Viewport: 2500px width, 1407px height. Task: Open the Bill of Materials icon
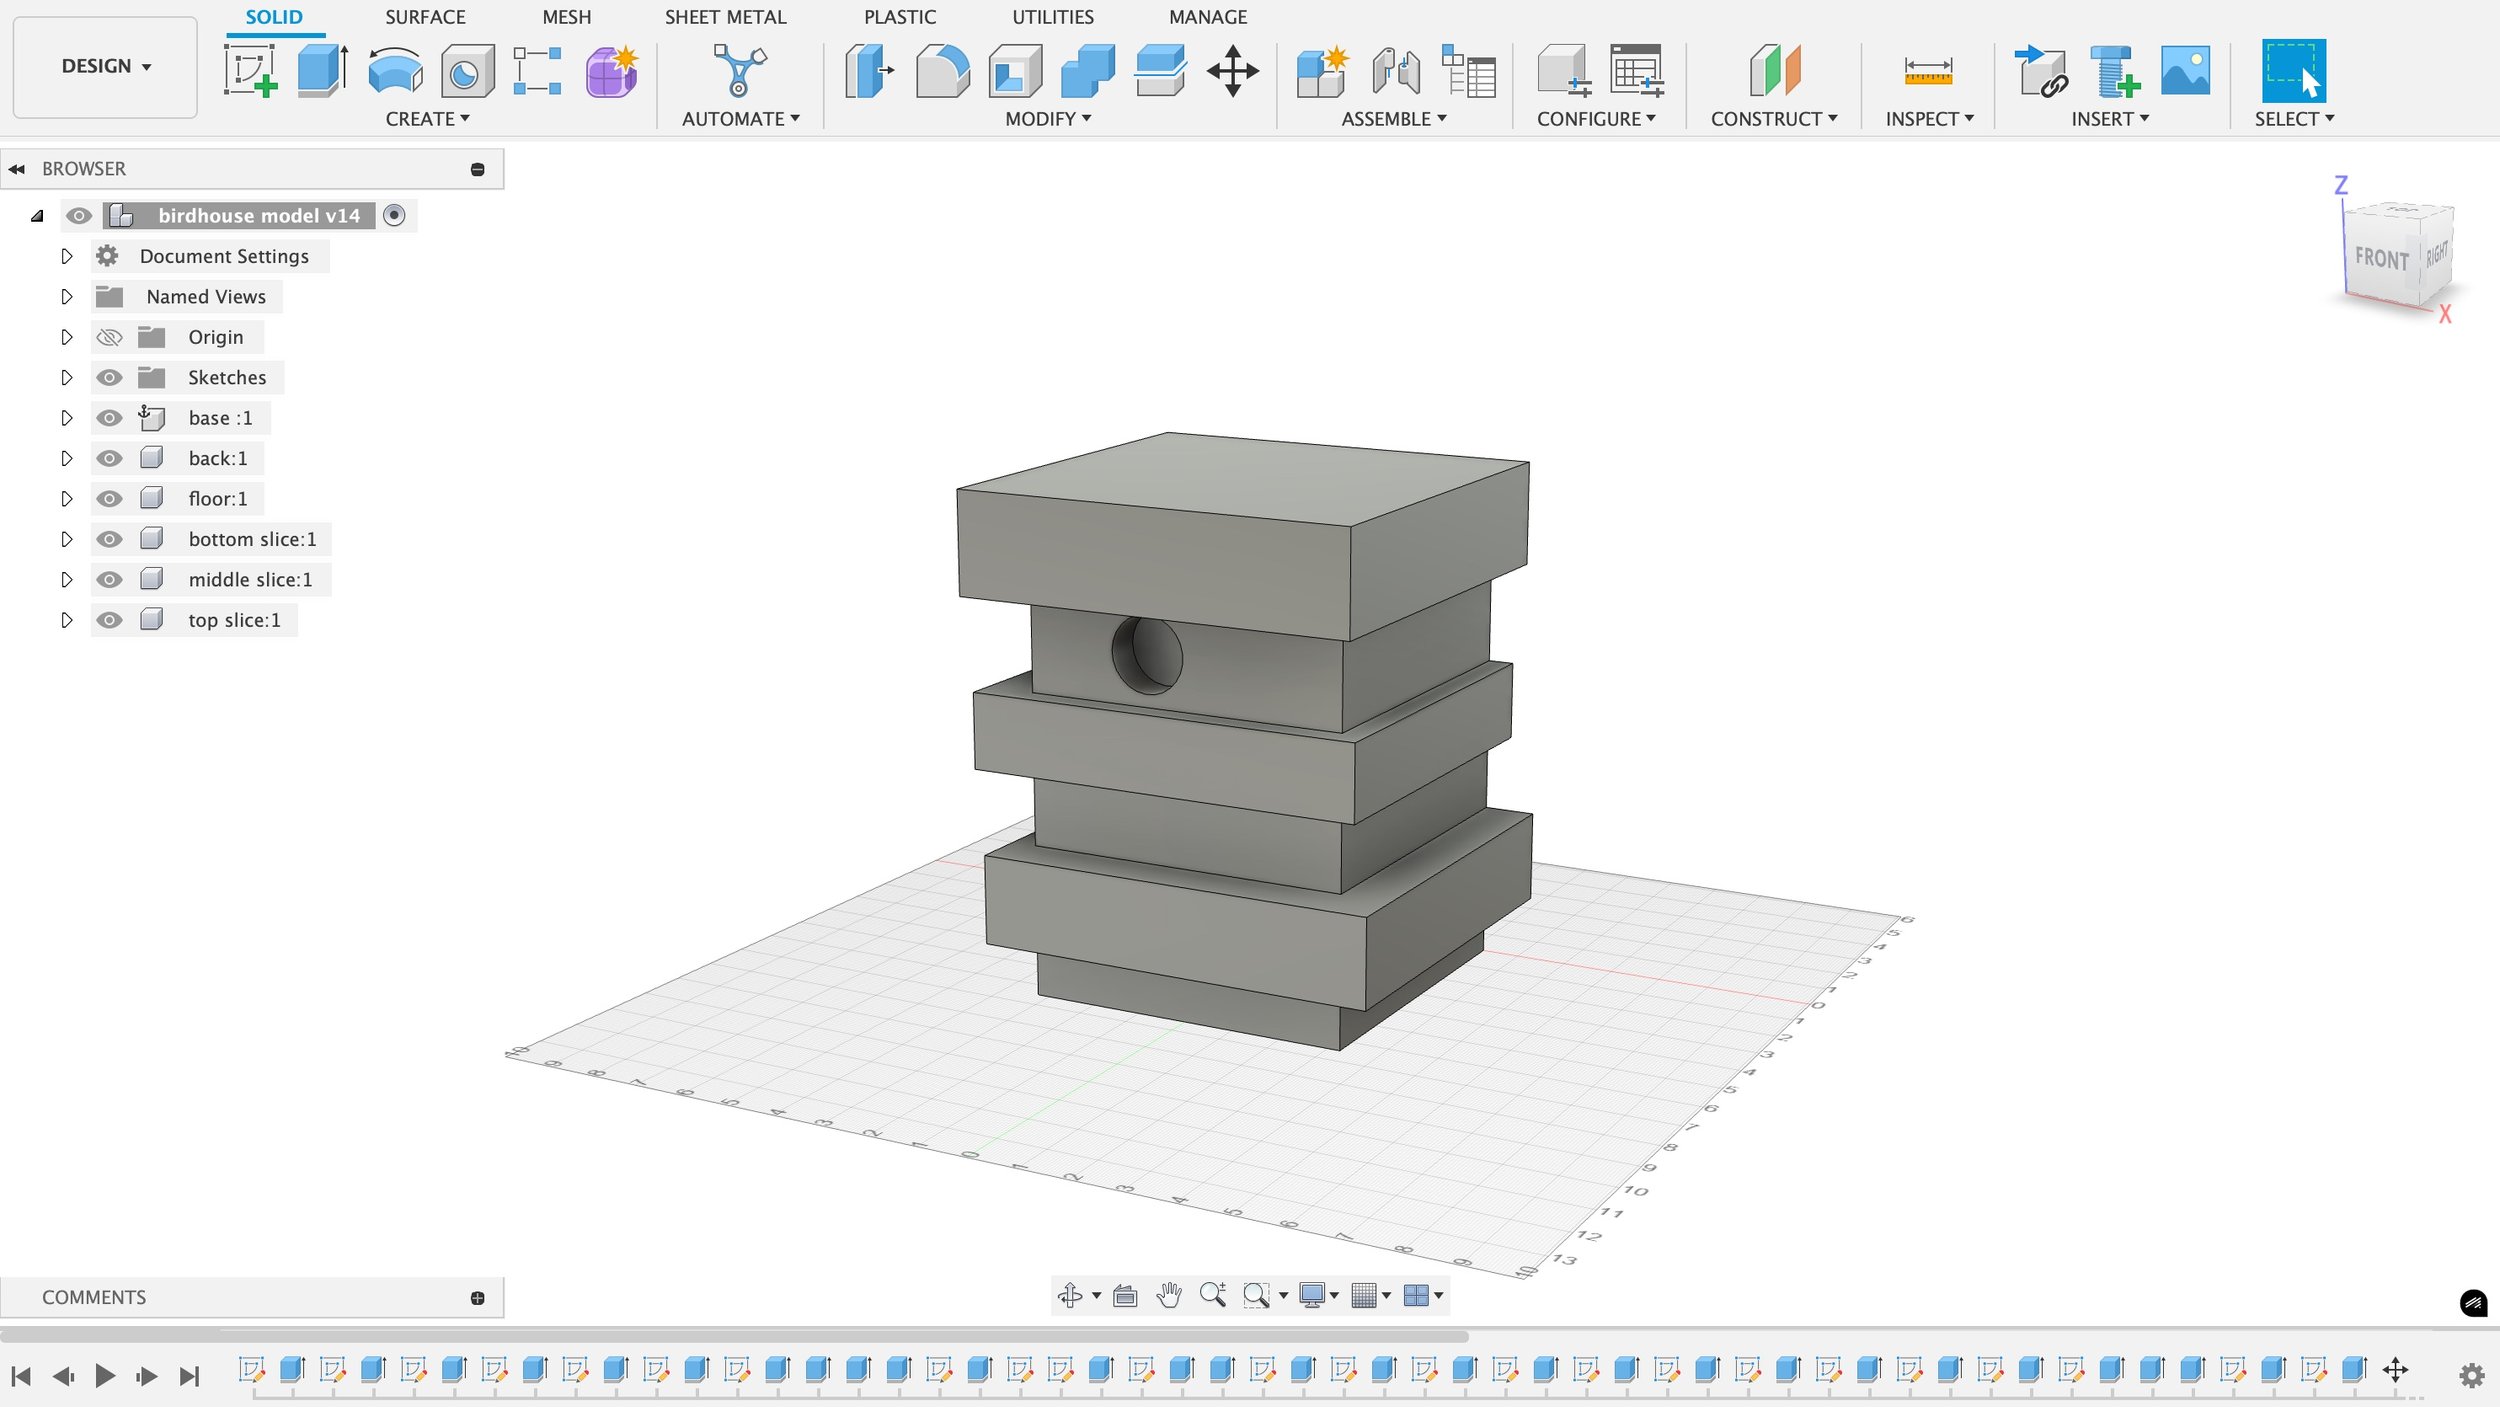click(1469, 71)
